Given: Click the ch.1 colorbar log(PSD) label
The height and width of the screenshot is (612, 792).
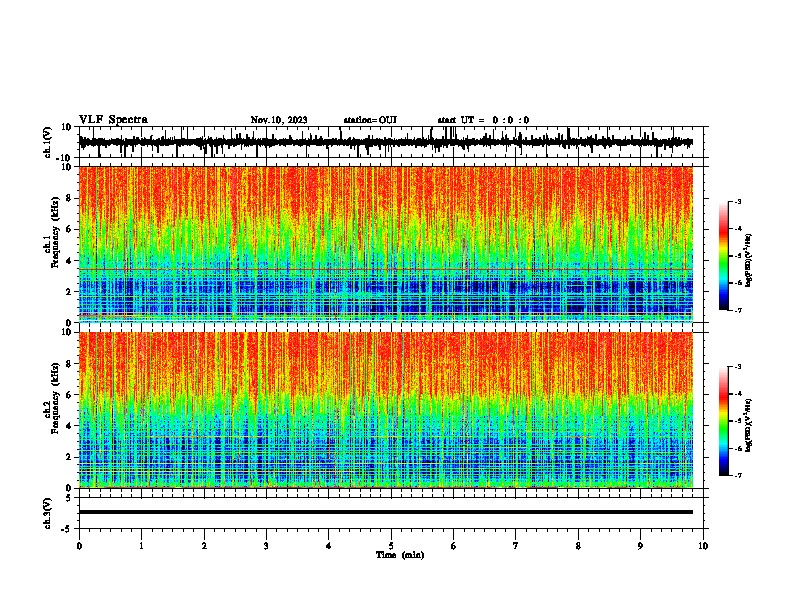Looking at the screenshot, I should pos(749,260).
